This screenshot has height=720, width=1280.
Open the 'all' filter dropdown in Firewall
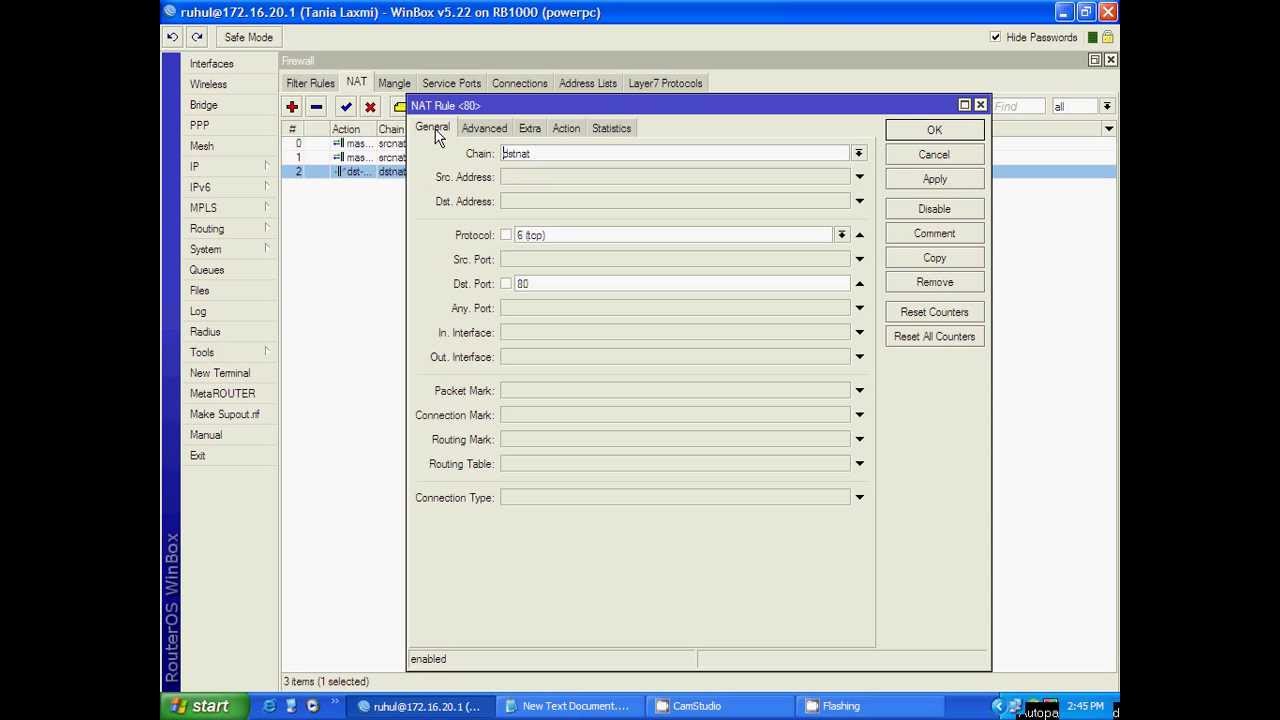(1106, 106)
